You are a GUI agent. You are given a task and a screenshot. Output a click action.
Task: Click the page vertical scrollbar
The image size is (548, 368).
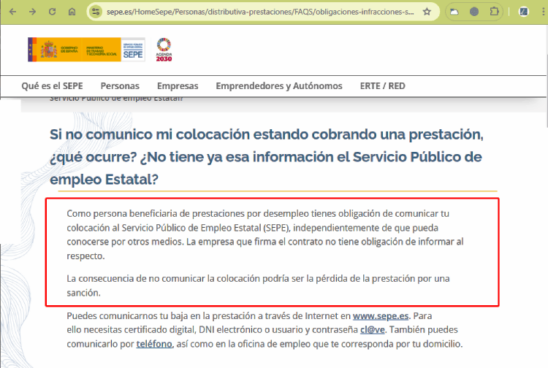click(546, 91)
